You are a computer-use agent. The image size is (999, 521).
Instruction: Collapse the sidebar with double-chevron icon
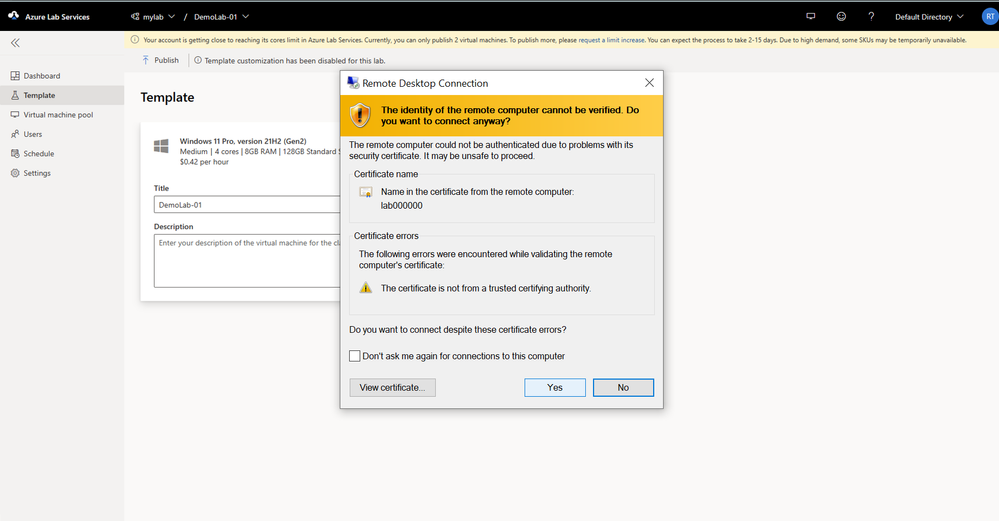click(15, 43)
